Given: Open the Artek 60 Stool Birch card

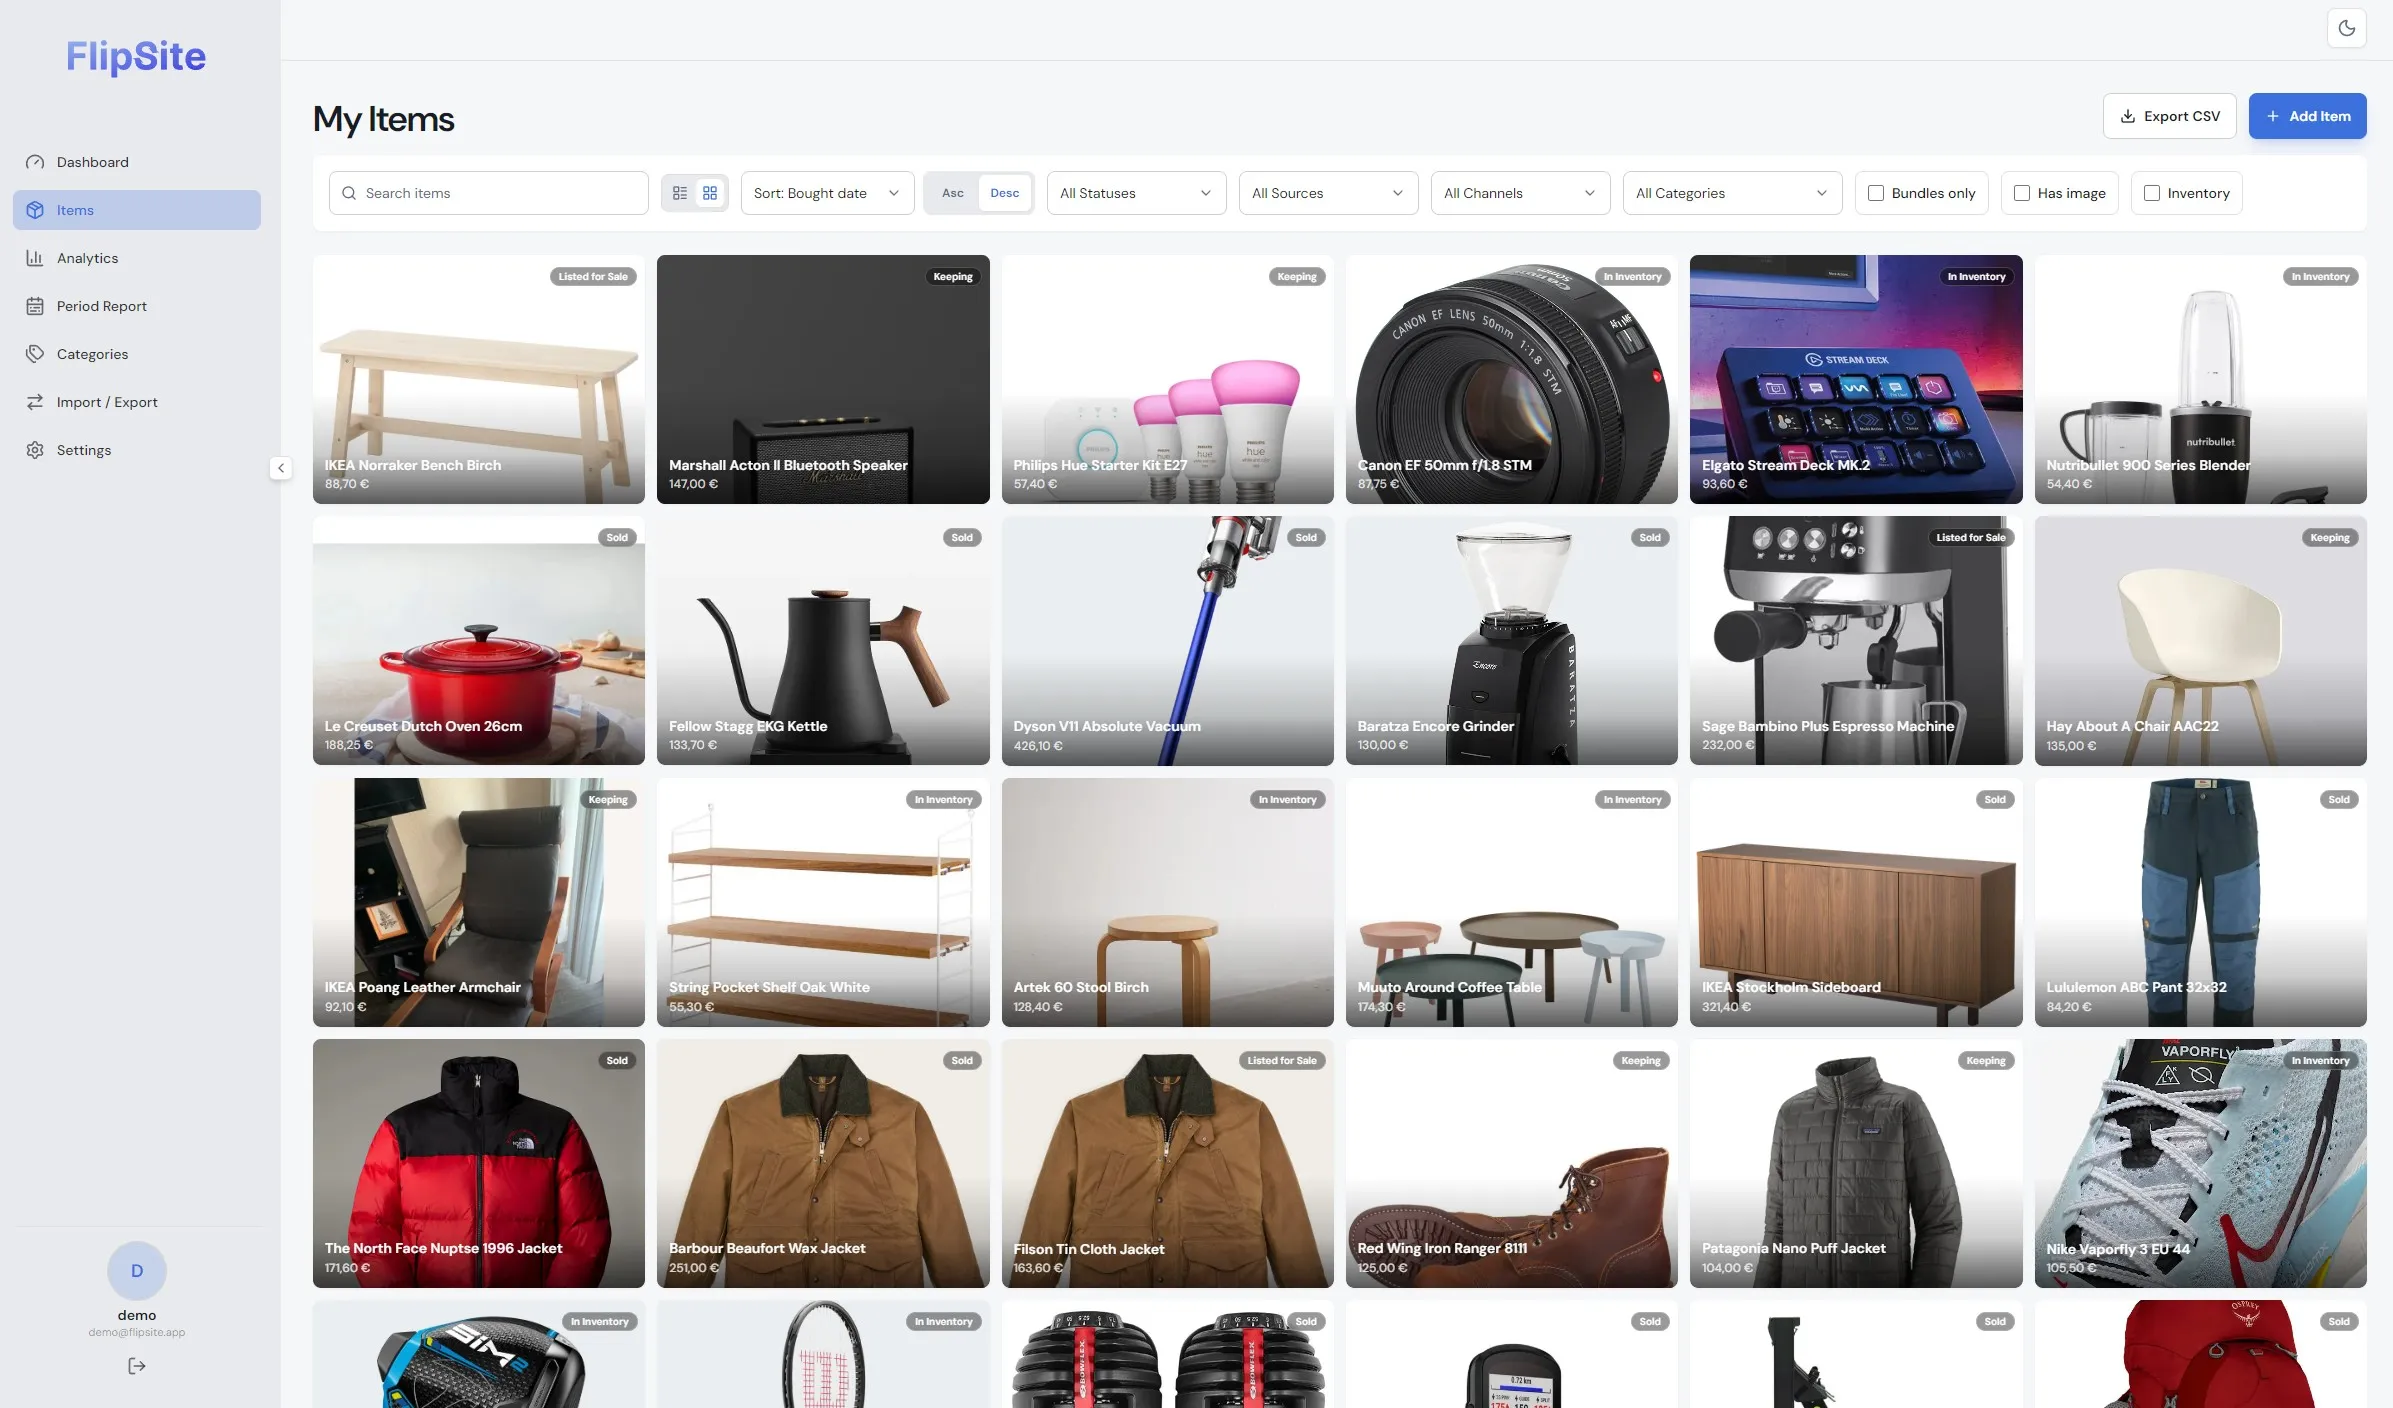Looking at the screenshot, I should coord(1167,902).
